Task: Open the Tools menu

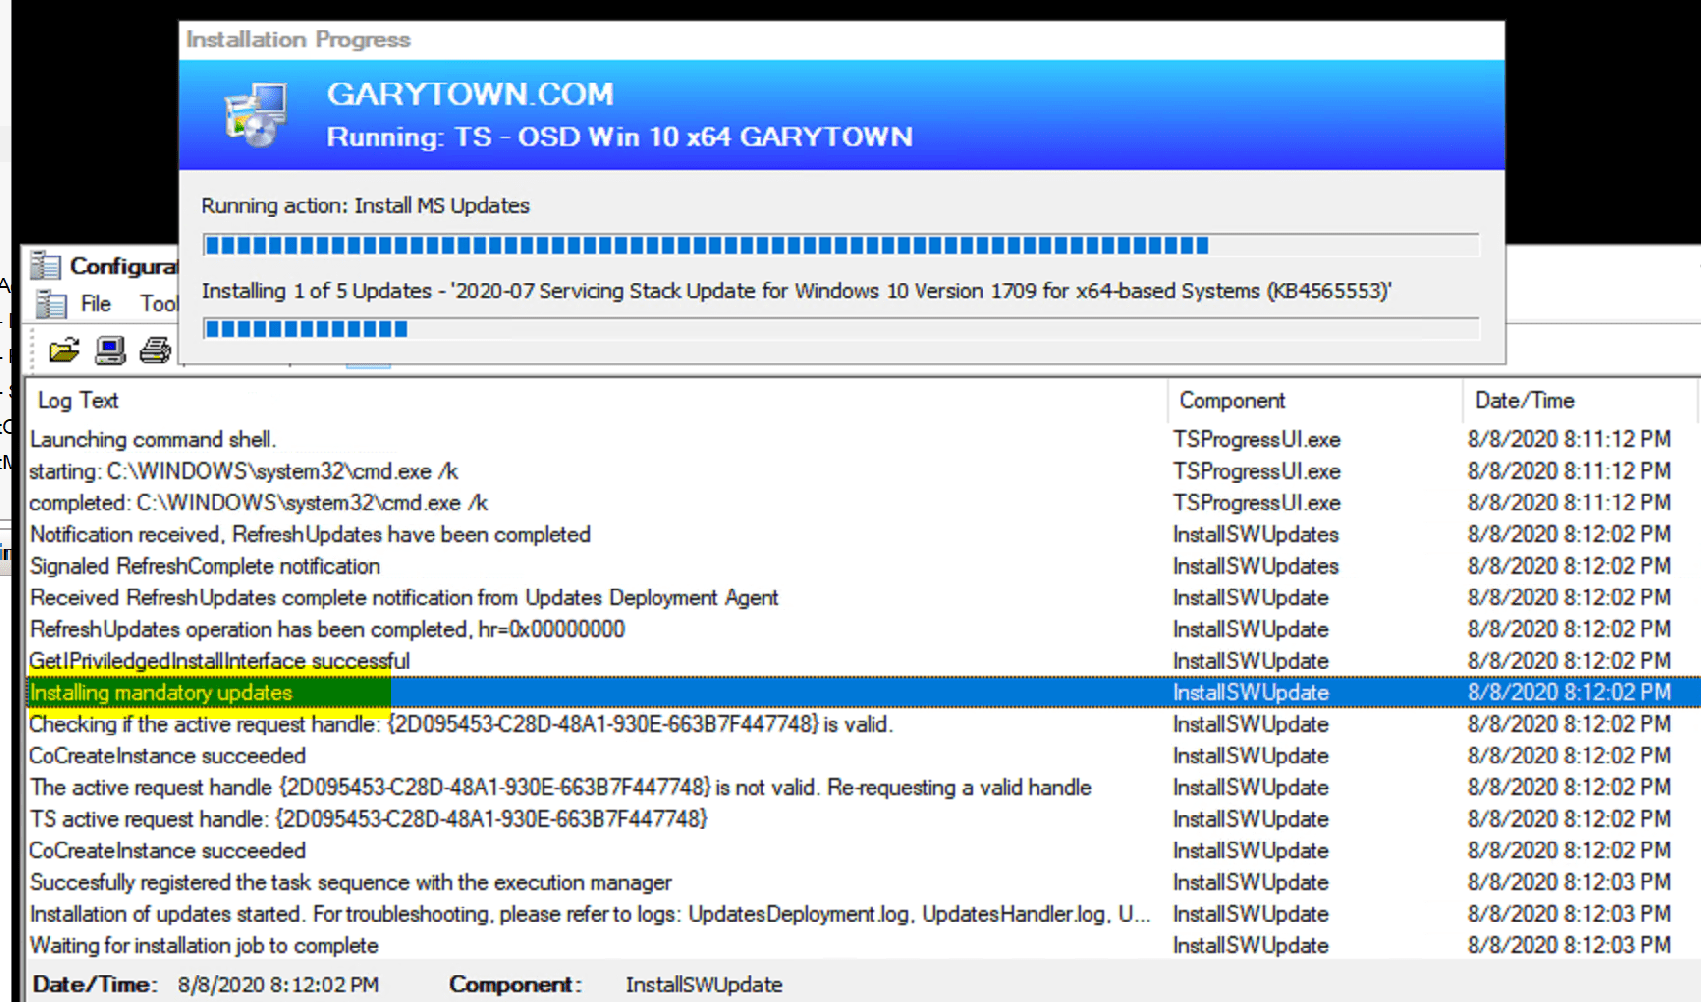Action: pyautogui.click(x=158, y=304)
